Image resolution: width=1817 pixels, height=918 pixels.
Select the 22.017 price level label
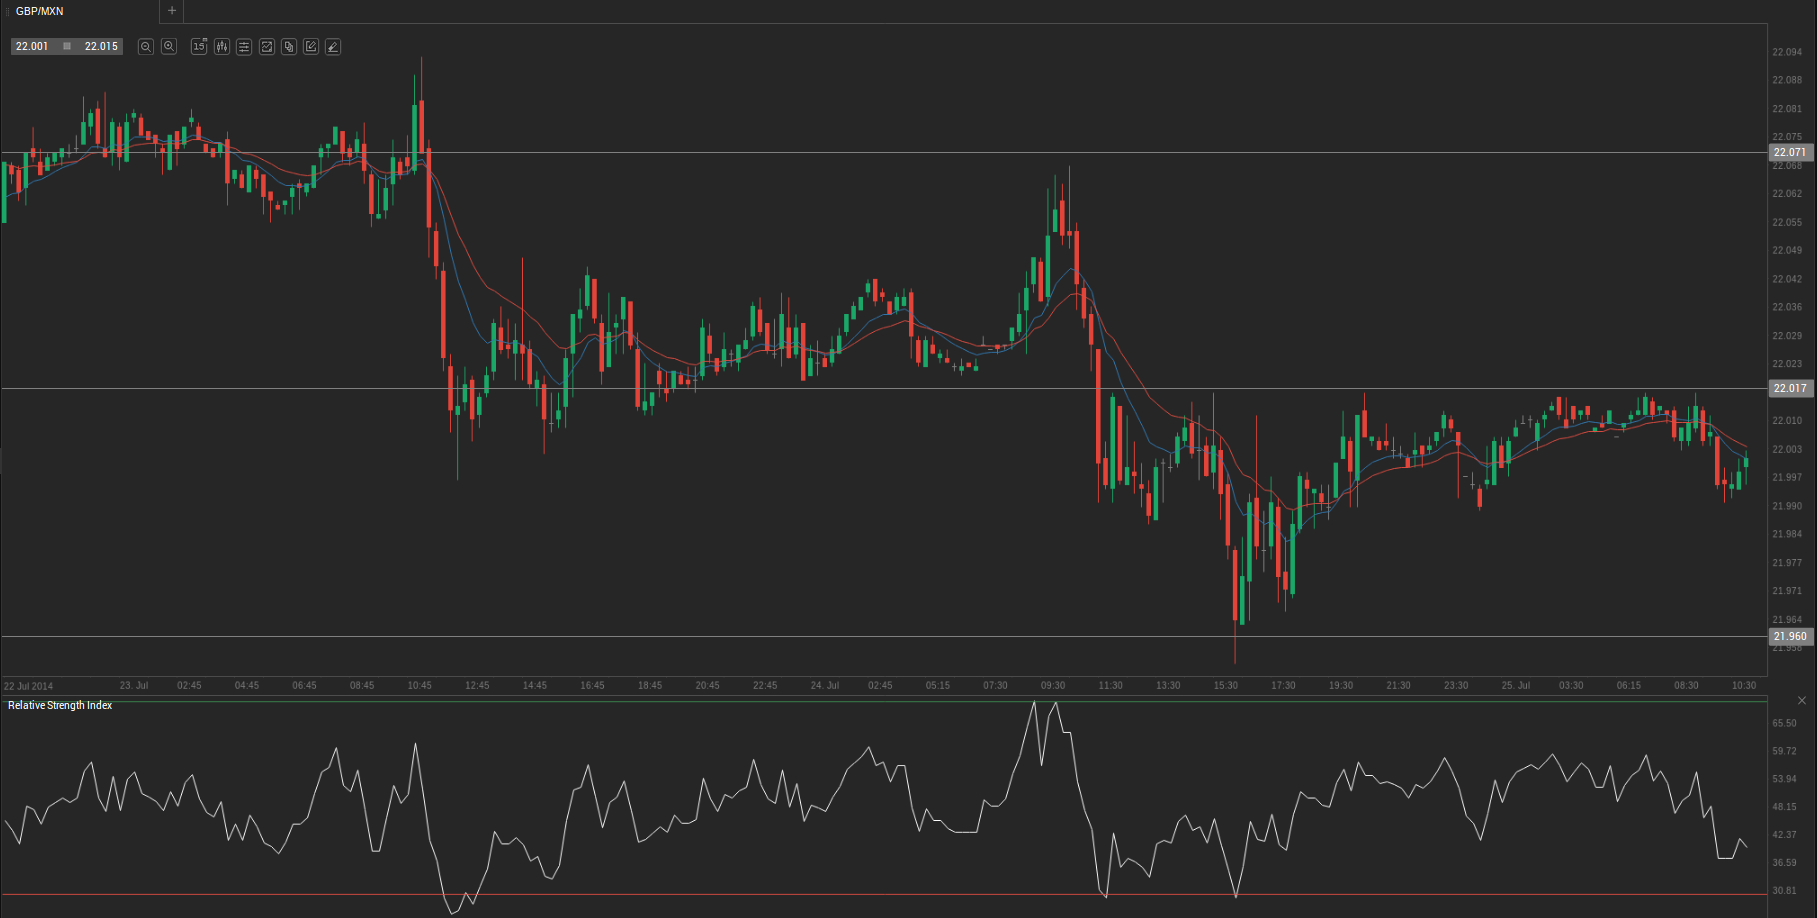tap(1790, 388)
